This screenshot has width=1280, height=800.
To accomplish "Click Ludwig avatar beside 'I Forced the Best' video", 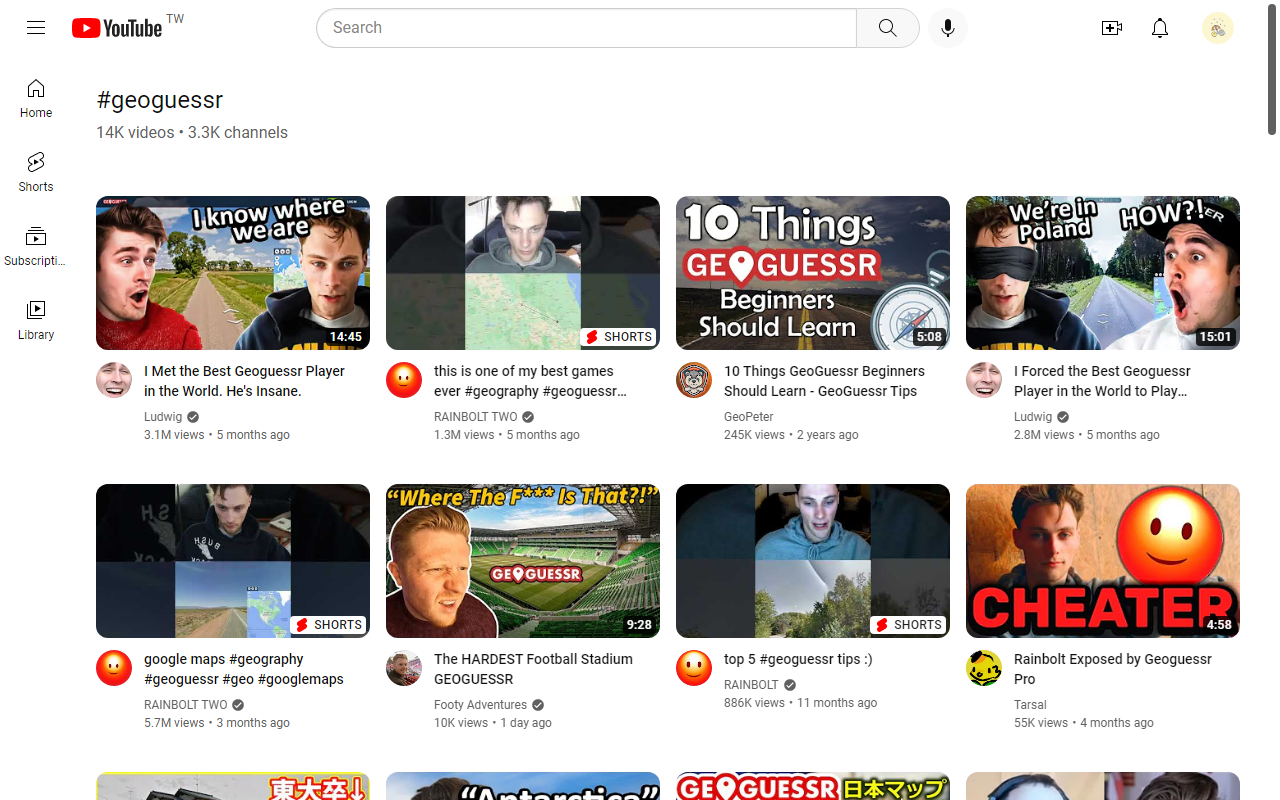I will tap(984, 380).
